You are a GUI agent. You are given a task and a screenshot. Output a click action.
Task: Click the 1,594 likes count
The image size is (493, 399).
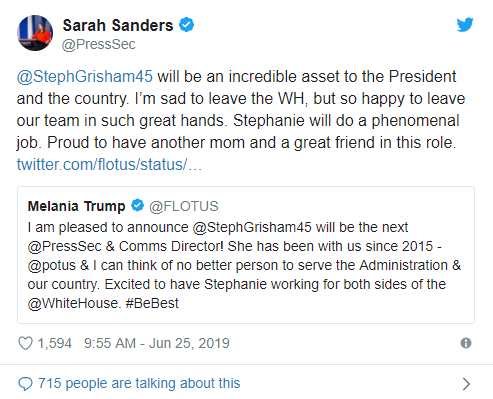point(54,343)
